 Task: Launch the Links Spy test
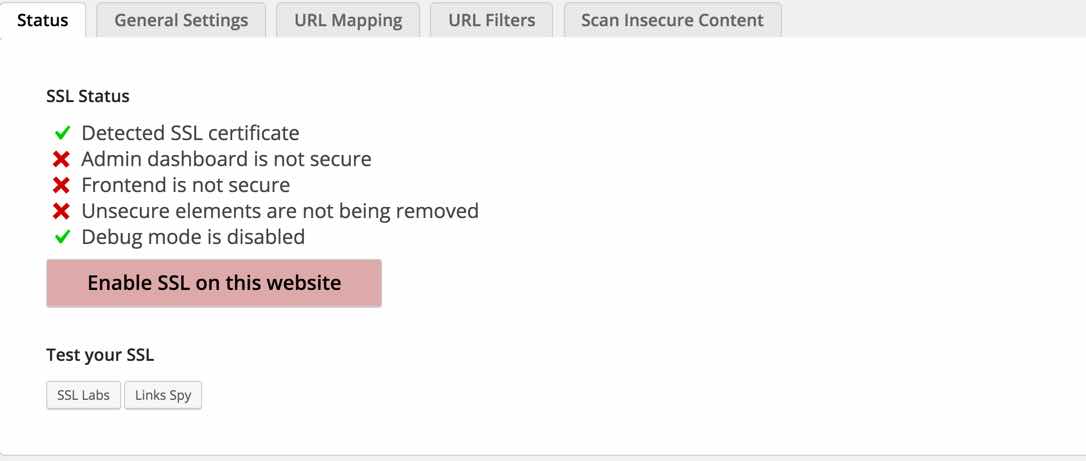163,395
